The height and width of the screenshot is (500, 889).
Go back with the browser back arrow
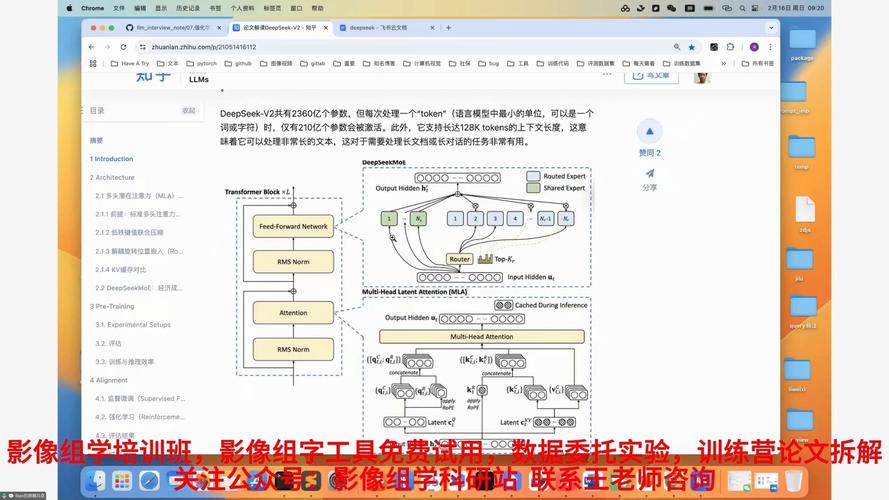pyautogui.click(x=92, y=47)
